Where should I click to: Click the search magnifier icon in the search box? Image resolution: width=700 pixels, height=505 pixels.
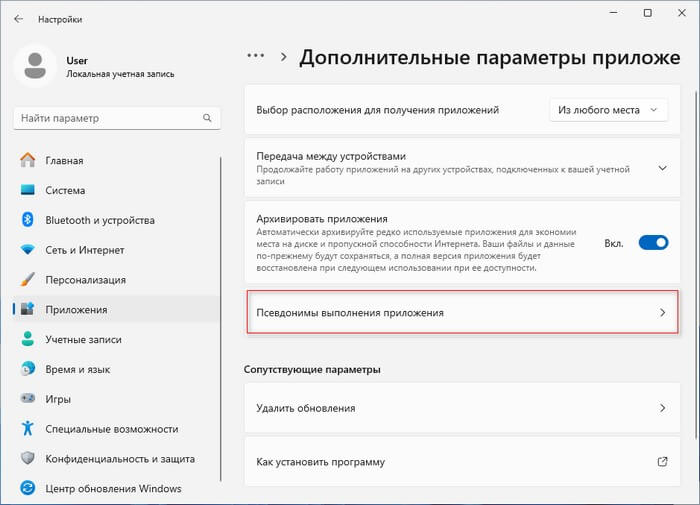coord(205,119)
